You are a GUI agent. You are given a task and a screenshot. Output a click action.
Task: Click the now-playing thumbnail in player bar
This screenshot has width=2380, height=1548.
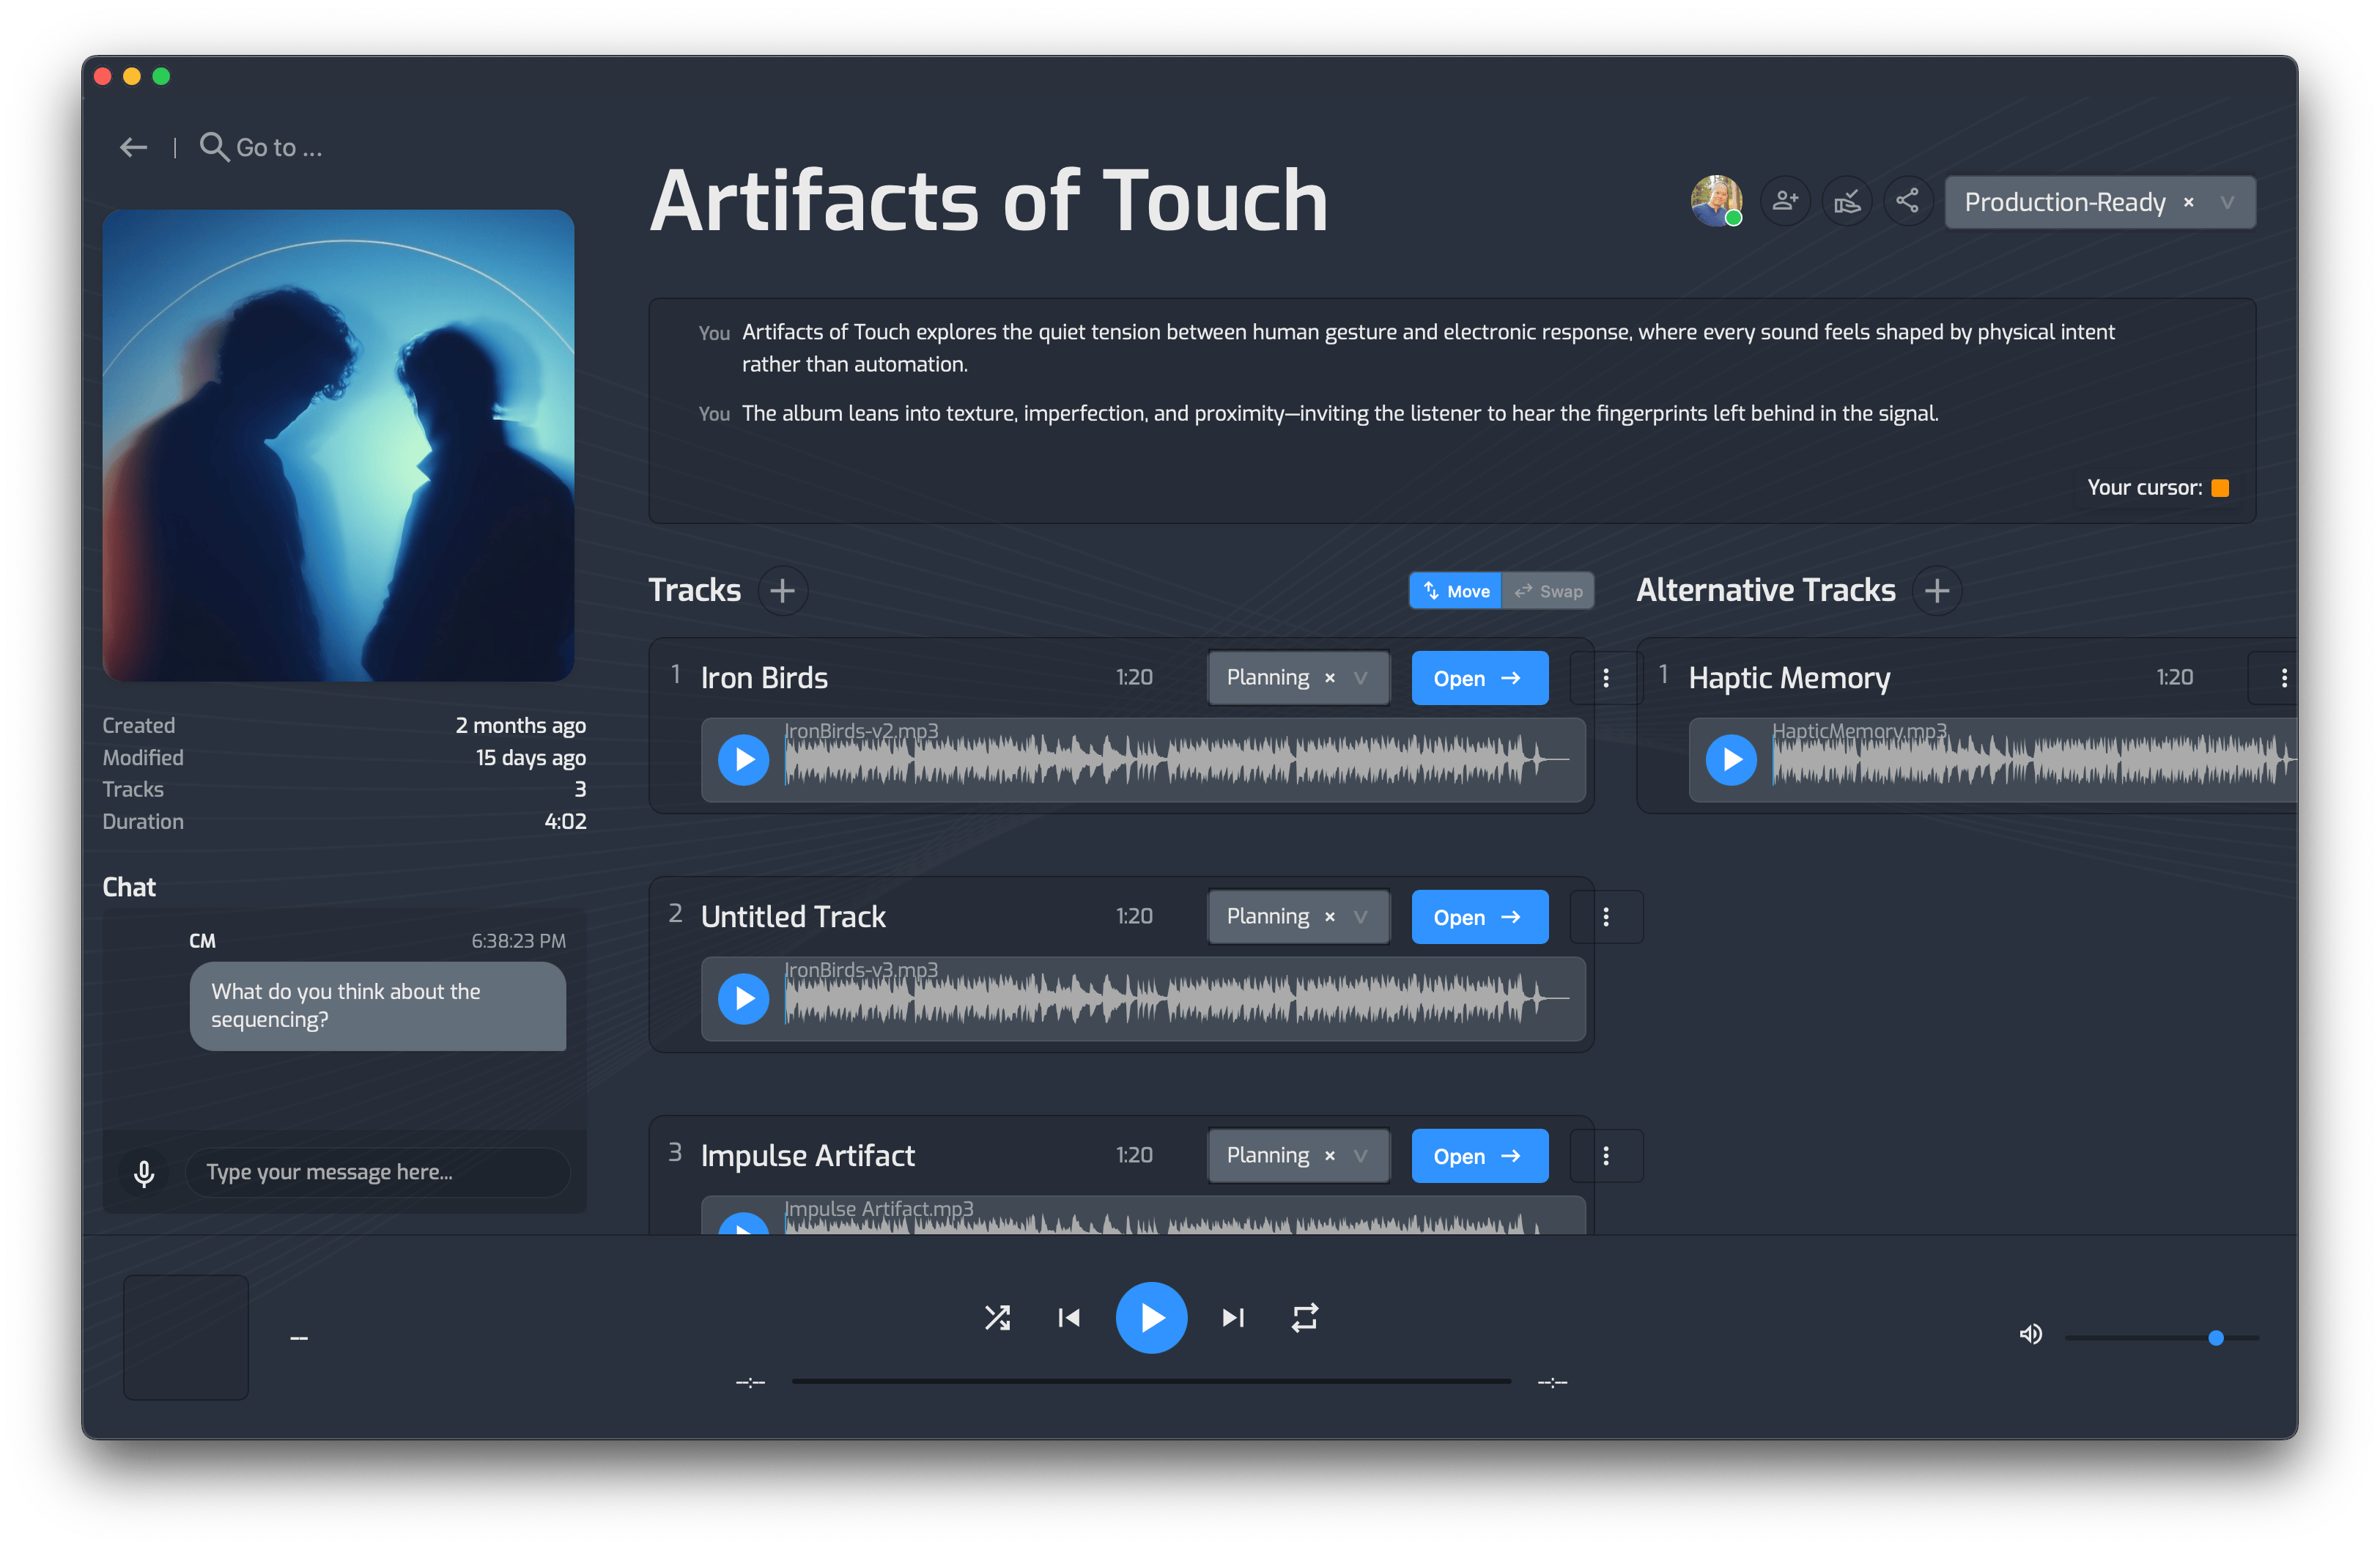point(186,1337)
